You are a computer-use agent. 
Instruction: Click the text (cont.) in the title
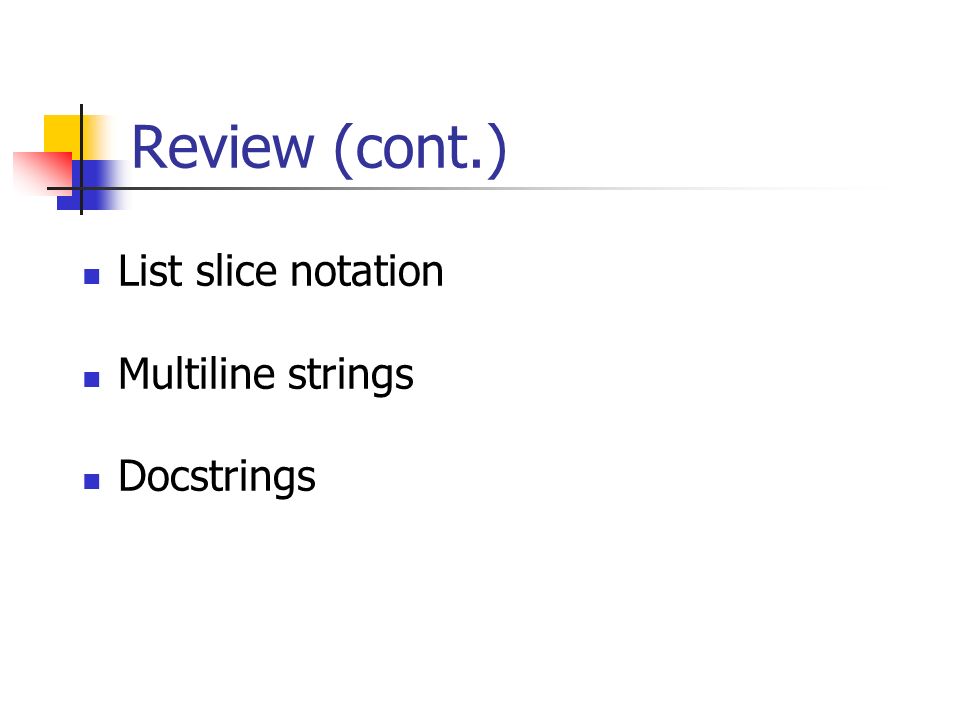(x=421, y=150)
